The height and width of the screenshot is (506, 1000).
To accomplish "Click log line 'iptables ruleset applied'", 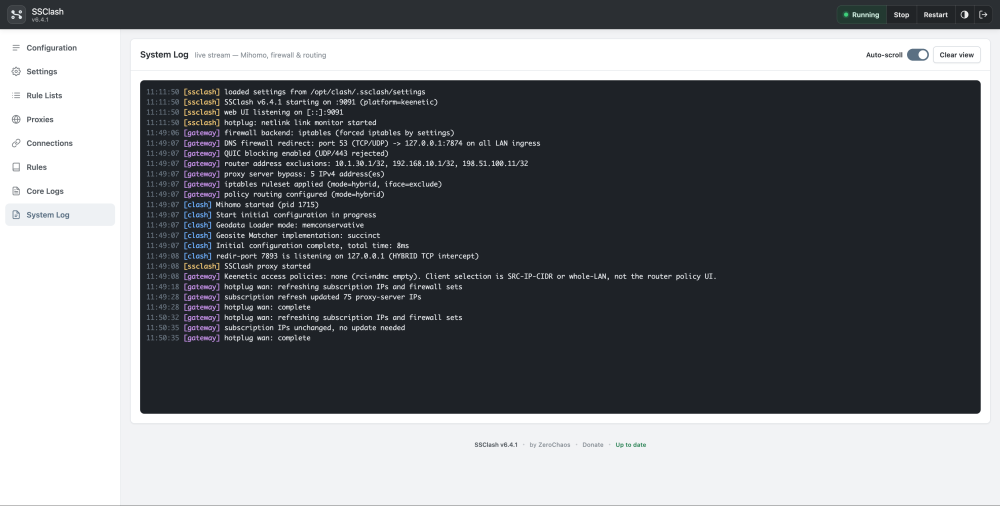I will click(294, 184).
